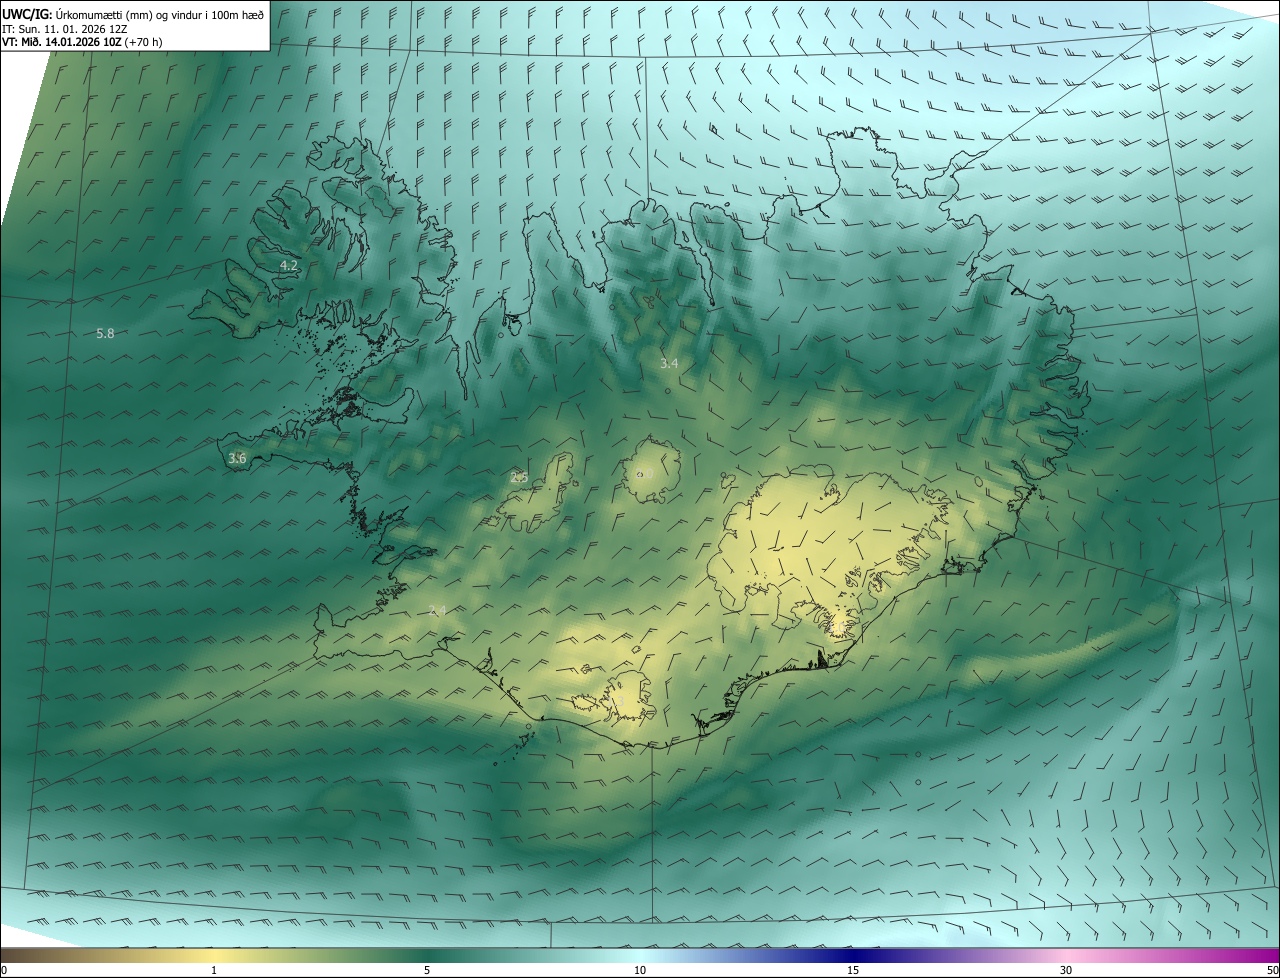
Task: Click the "3.6" value on the peninsula tip
Action: click(237, 458)
